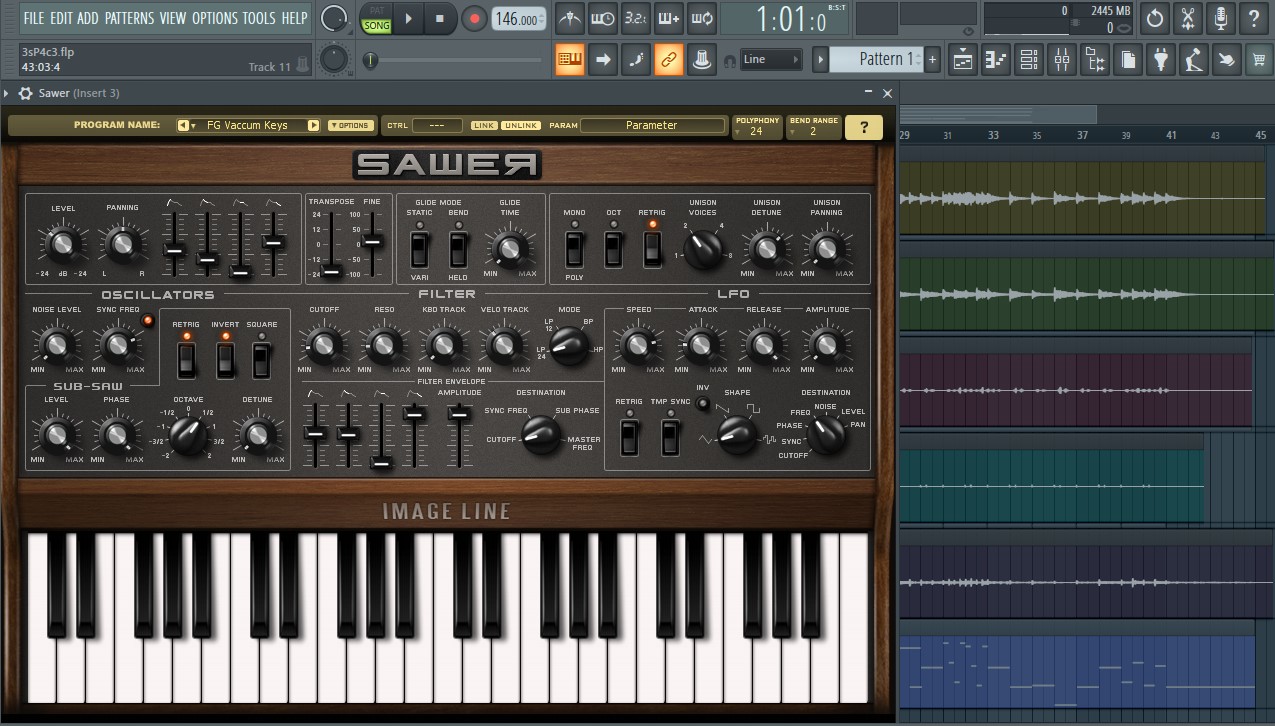Click the tempo 146.000 field
The image size is (1275, 726).
[x=520, y=18]
